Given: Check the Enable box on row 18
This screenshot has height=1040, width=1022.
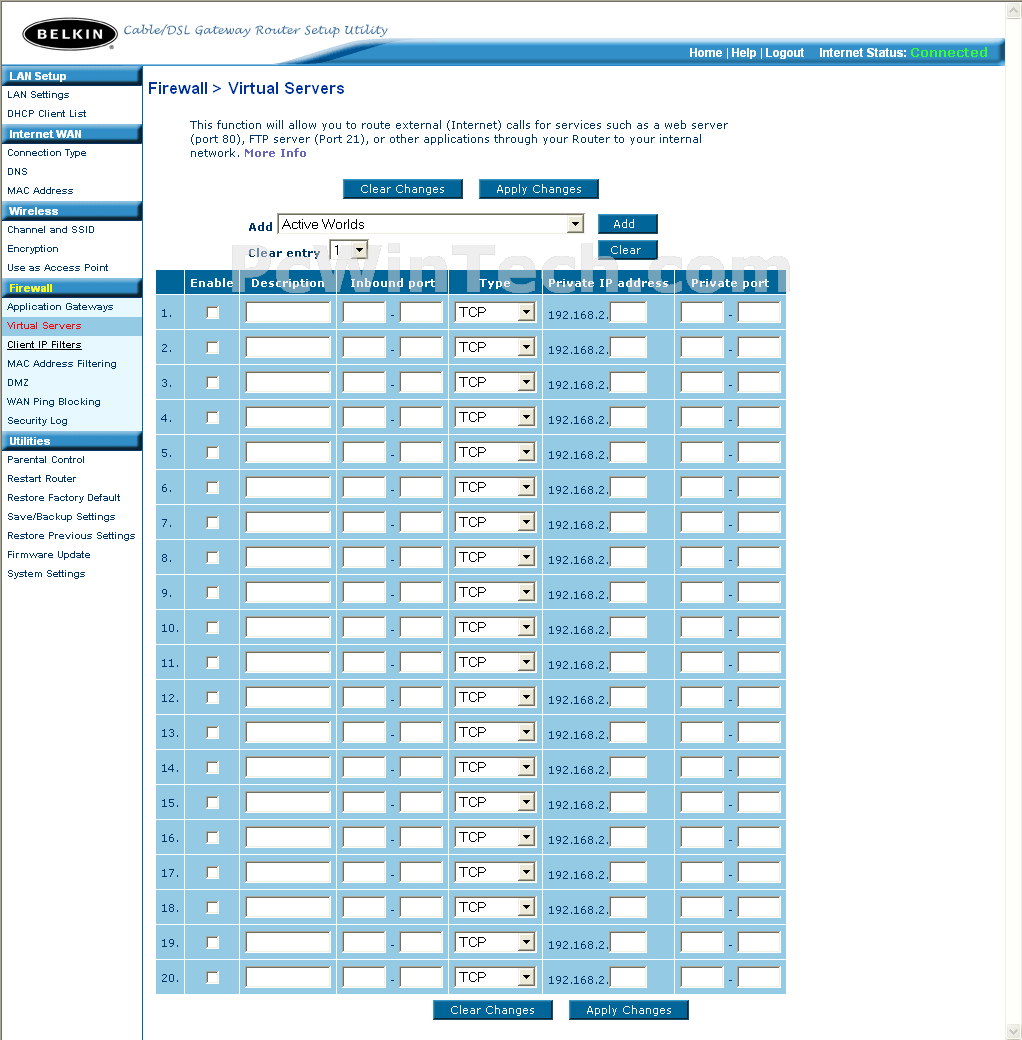Looking at the screenshot, I should 212,907.
